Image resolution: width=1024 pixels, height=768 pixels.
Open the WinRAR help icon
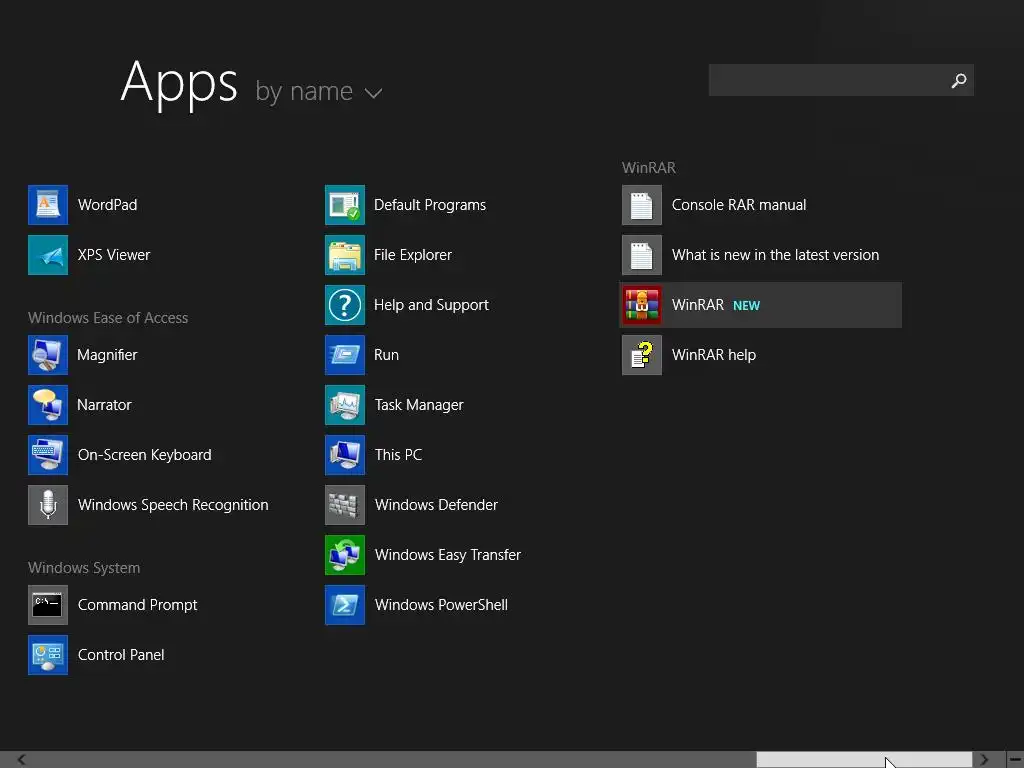tap(642, 355)
